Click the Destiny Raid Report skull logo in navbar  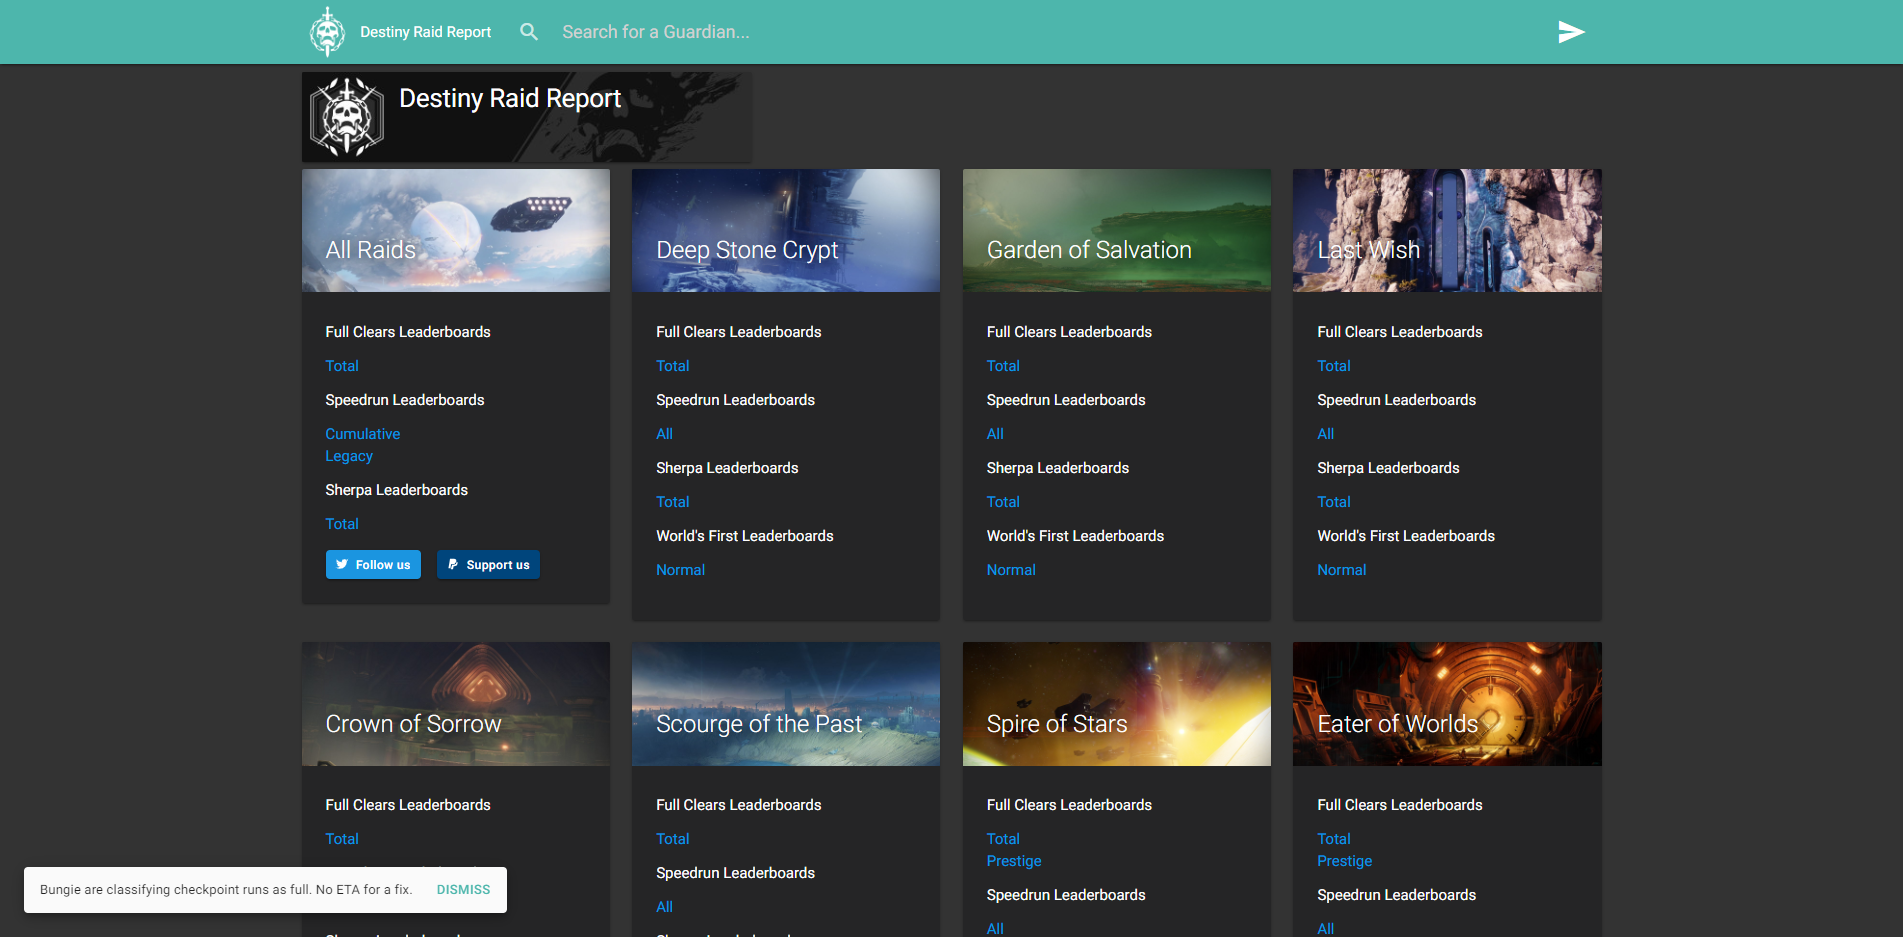pyautogui.click(x=327, y=32)
